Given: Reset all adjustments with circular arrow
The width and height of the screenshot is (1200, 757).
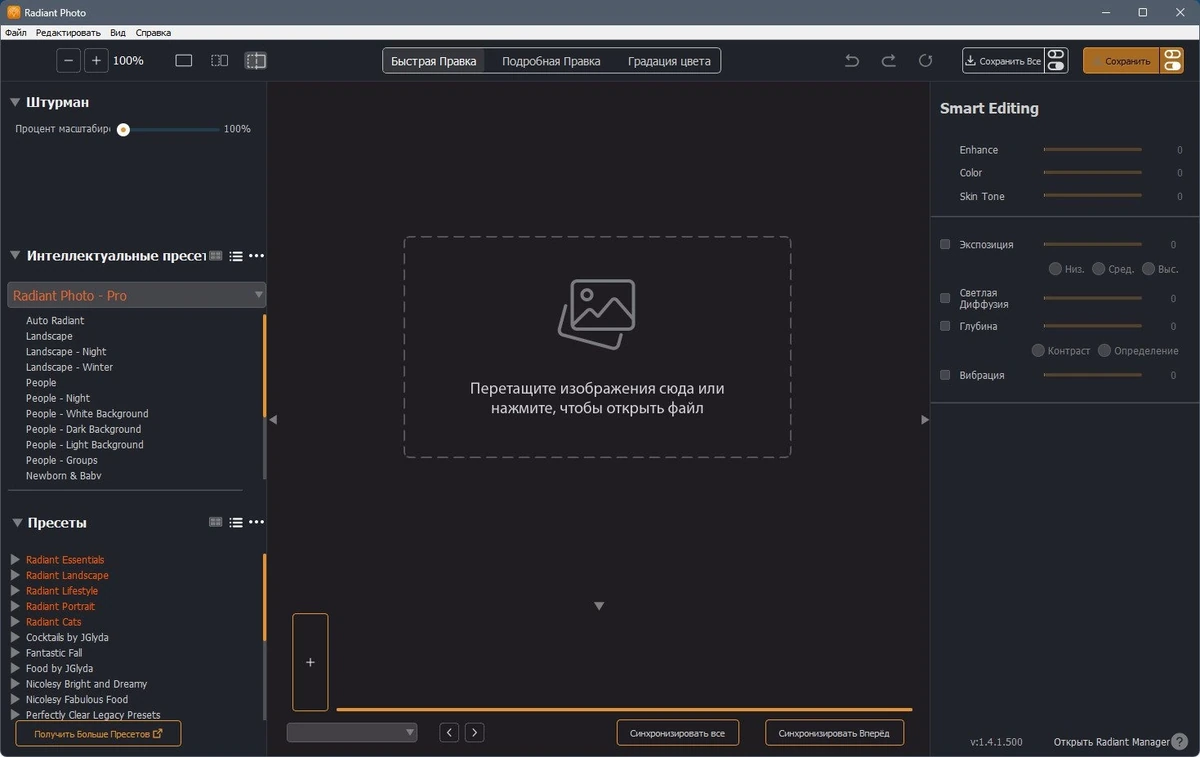Looking at the screenshot, I should click(925, 61).
